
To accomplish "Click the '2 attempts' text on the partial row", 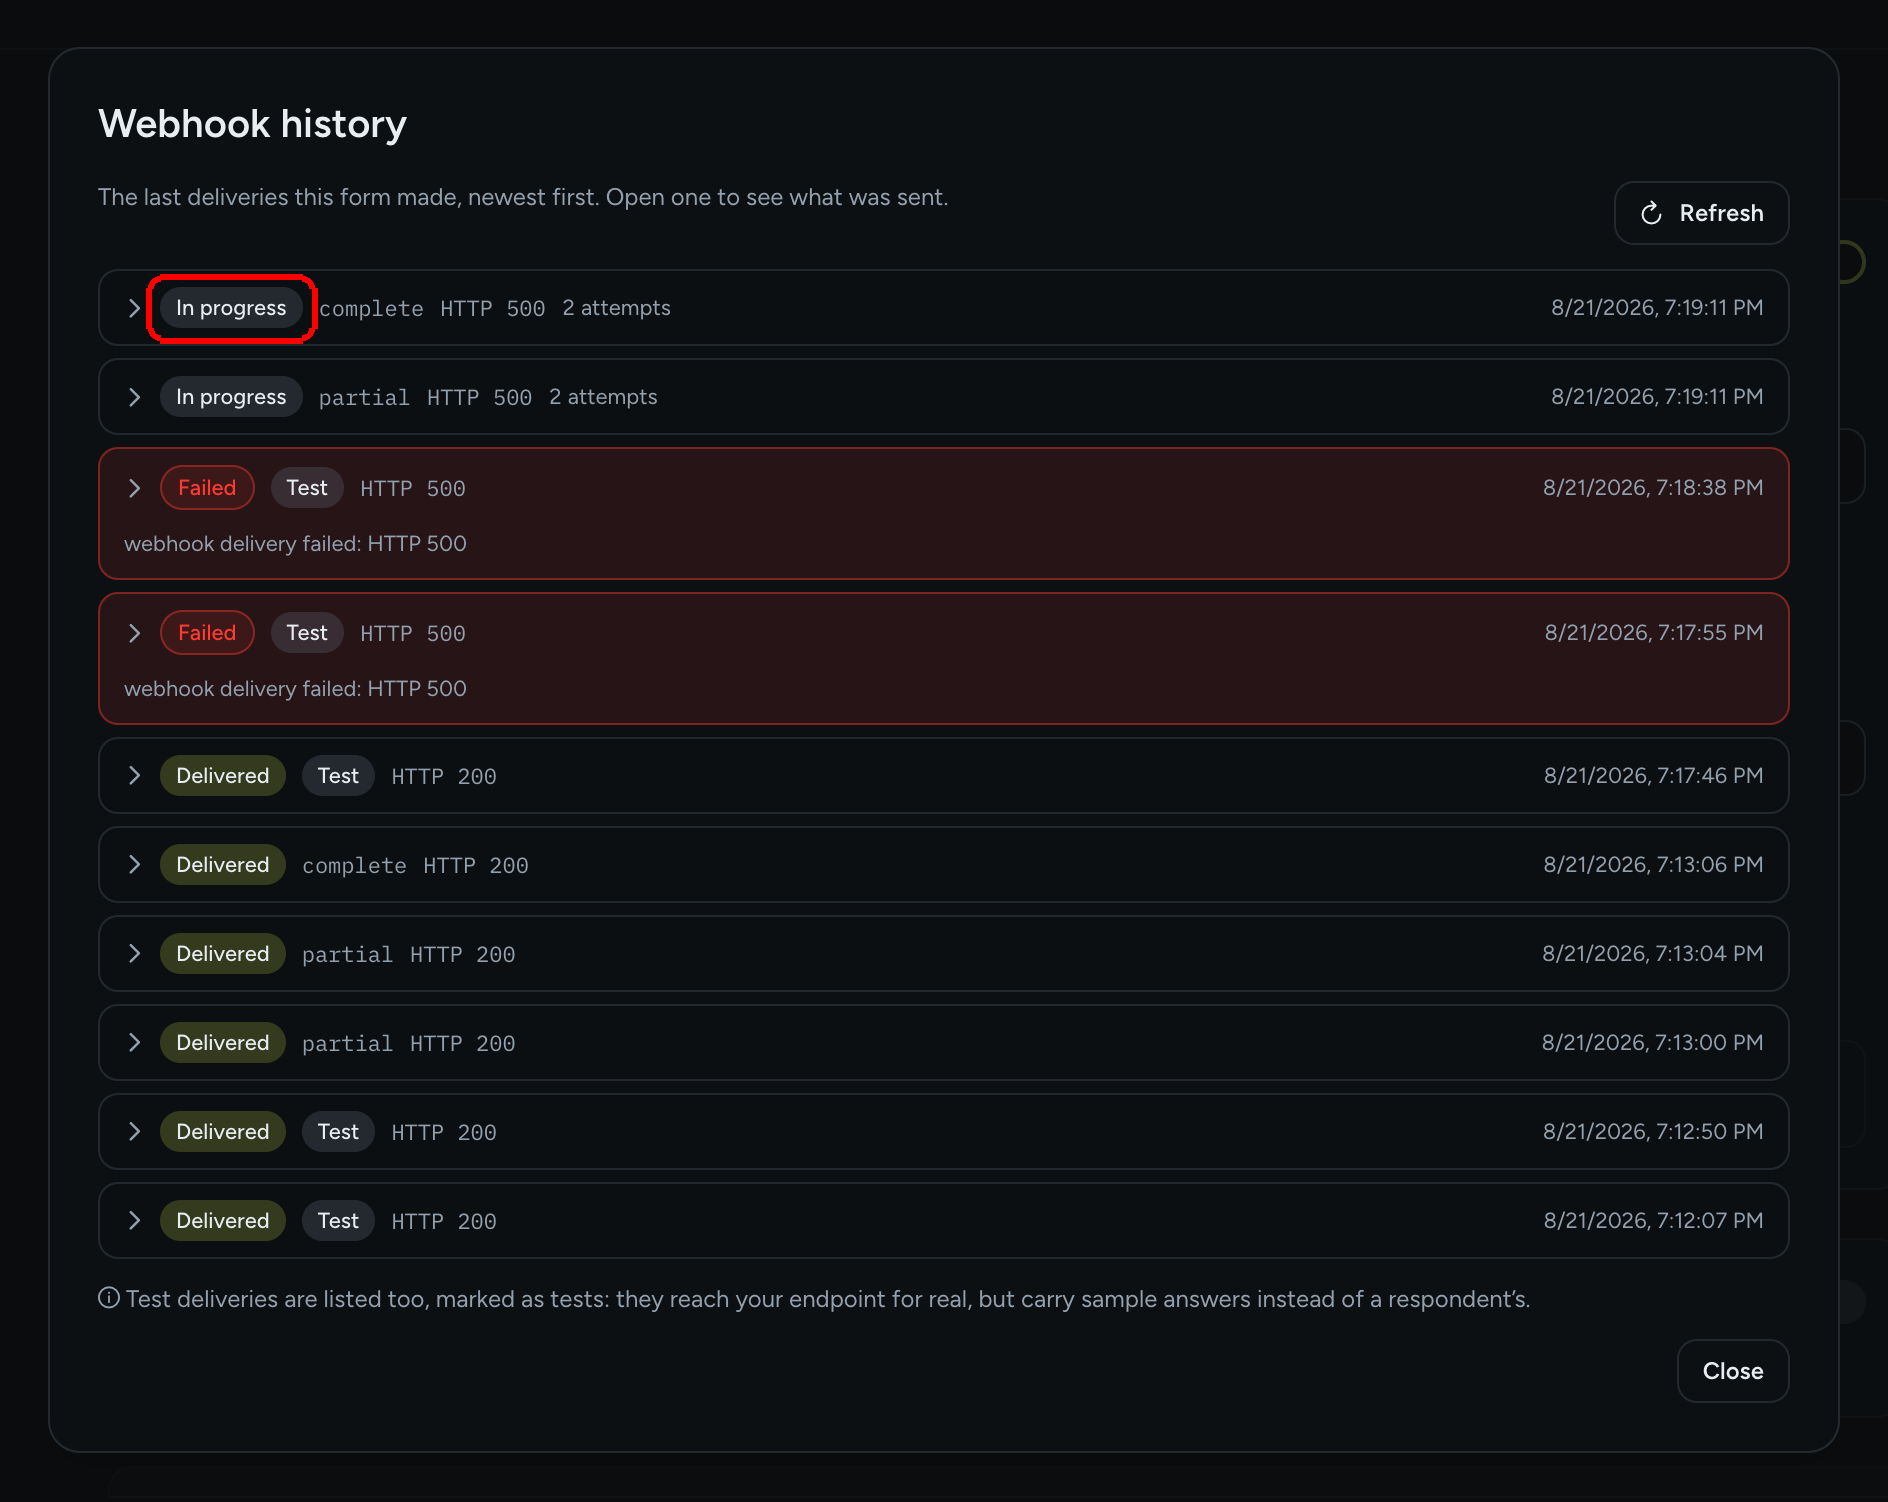I will tap(603, 397).
